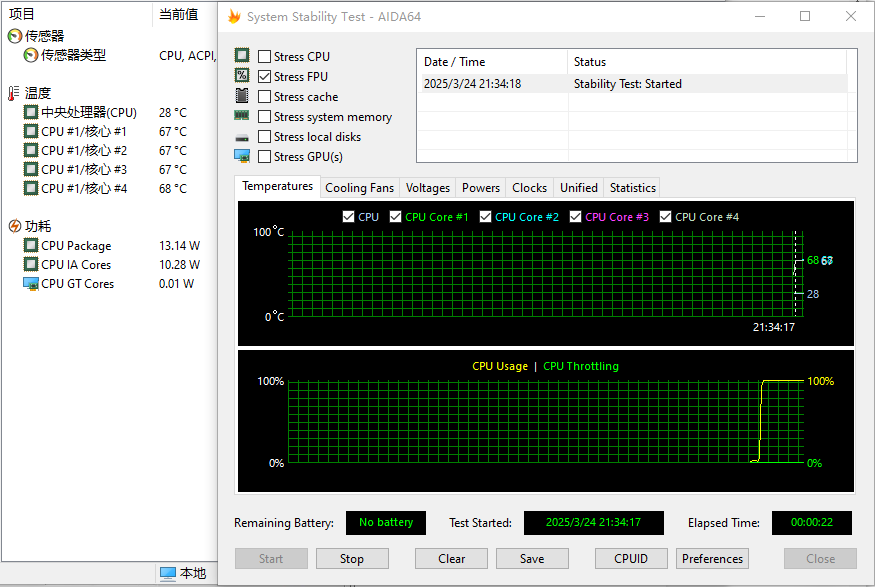The height and width of the screenshot is (587, 875).
Task: Click the Stress cache chip icon
Action: click(x=240, y=96)
